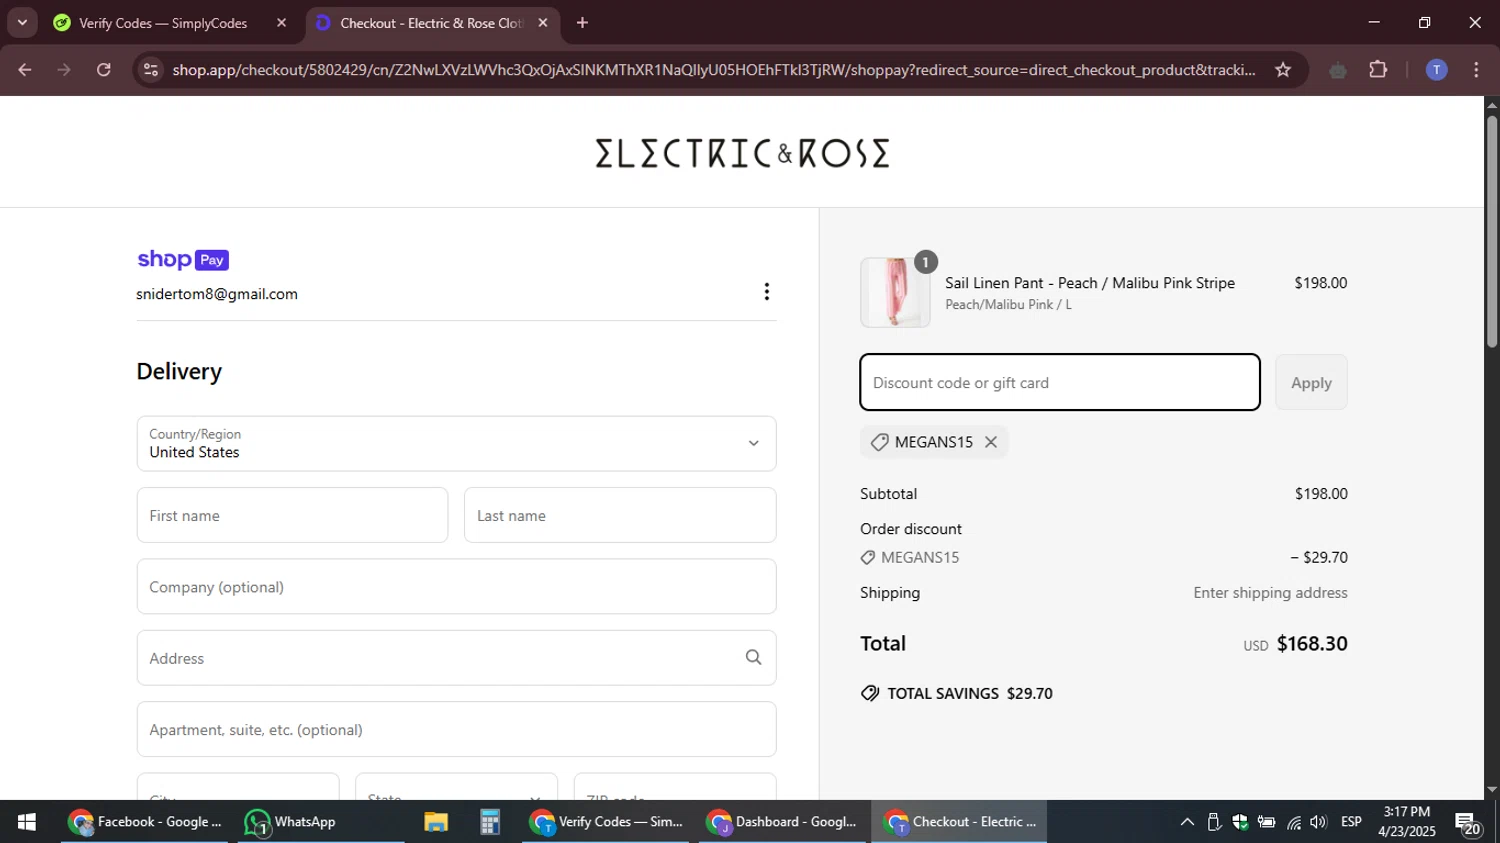Click the volume speaker tray icon
Viewport: 1500px width, 843px height.
(x=1318, y=822)
